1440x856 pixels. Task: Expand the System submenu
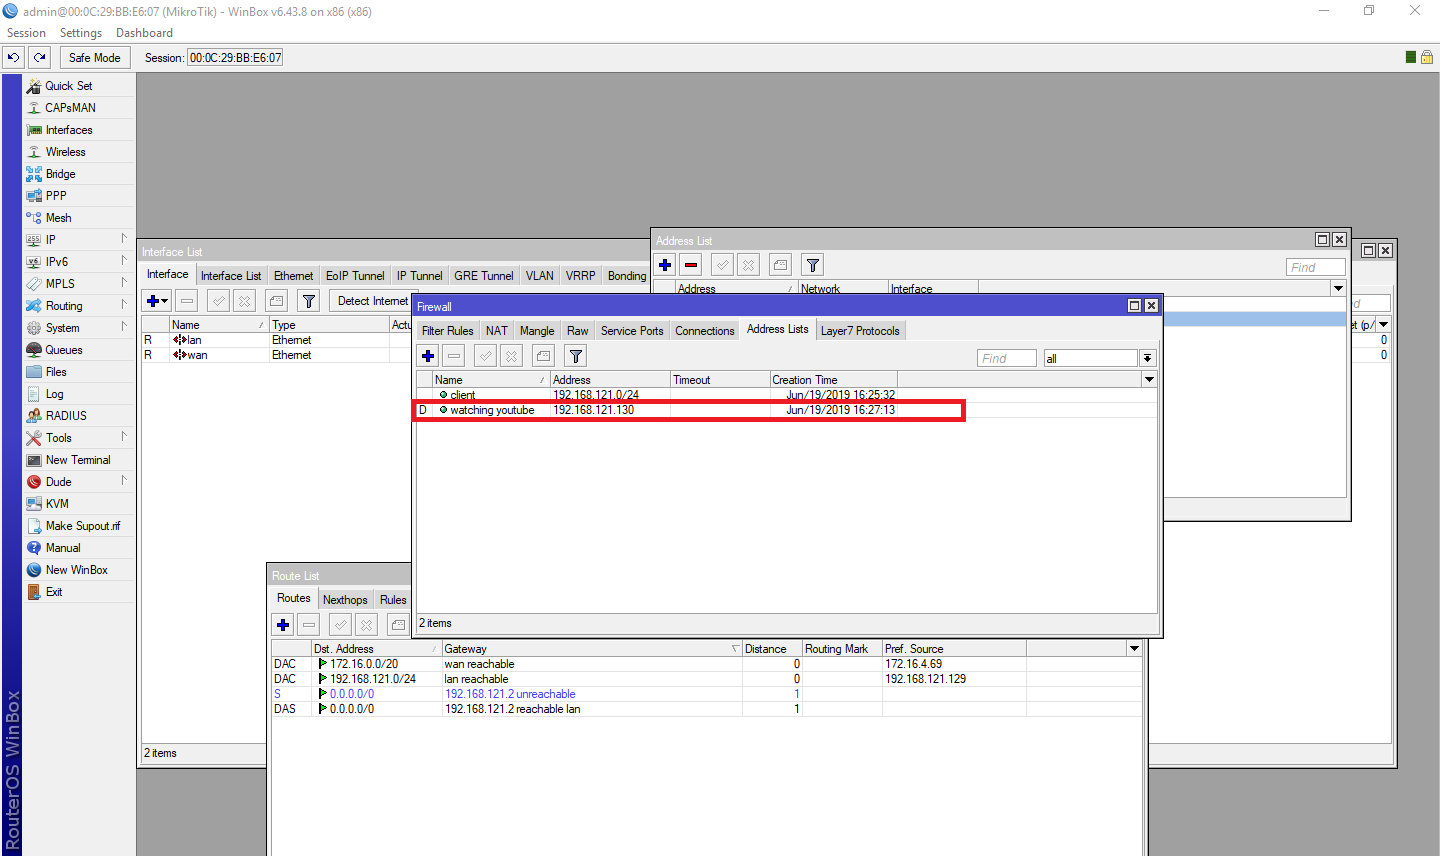79,328
